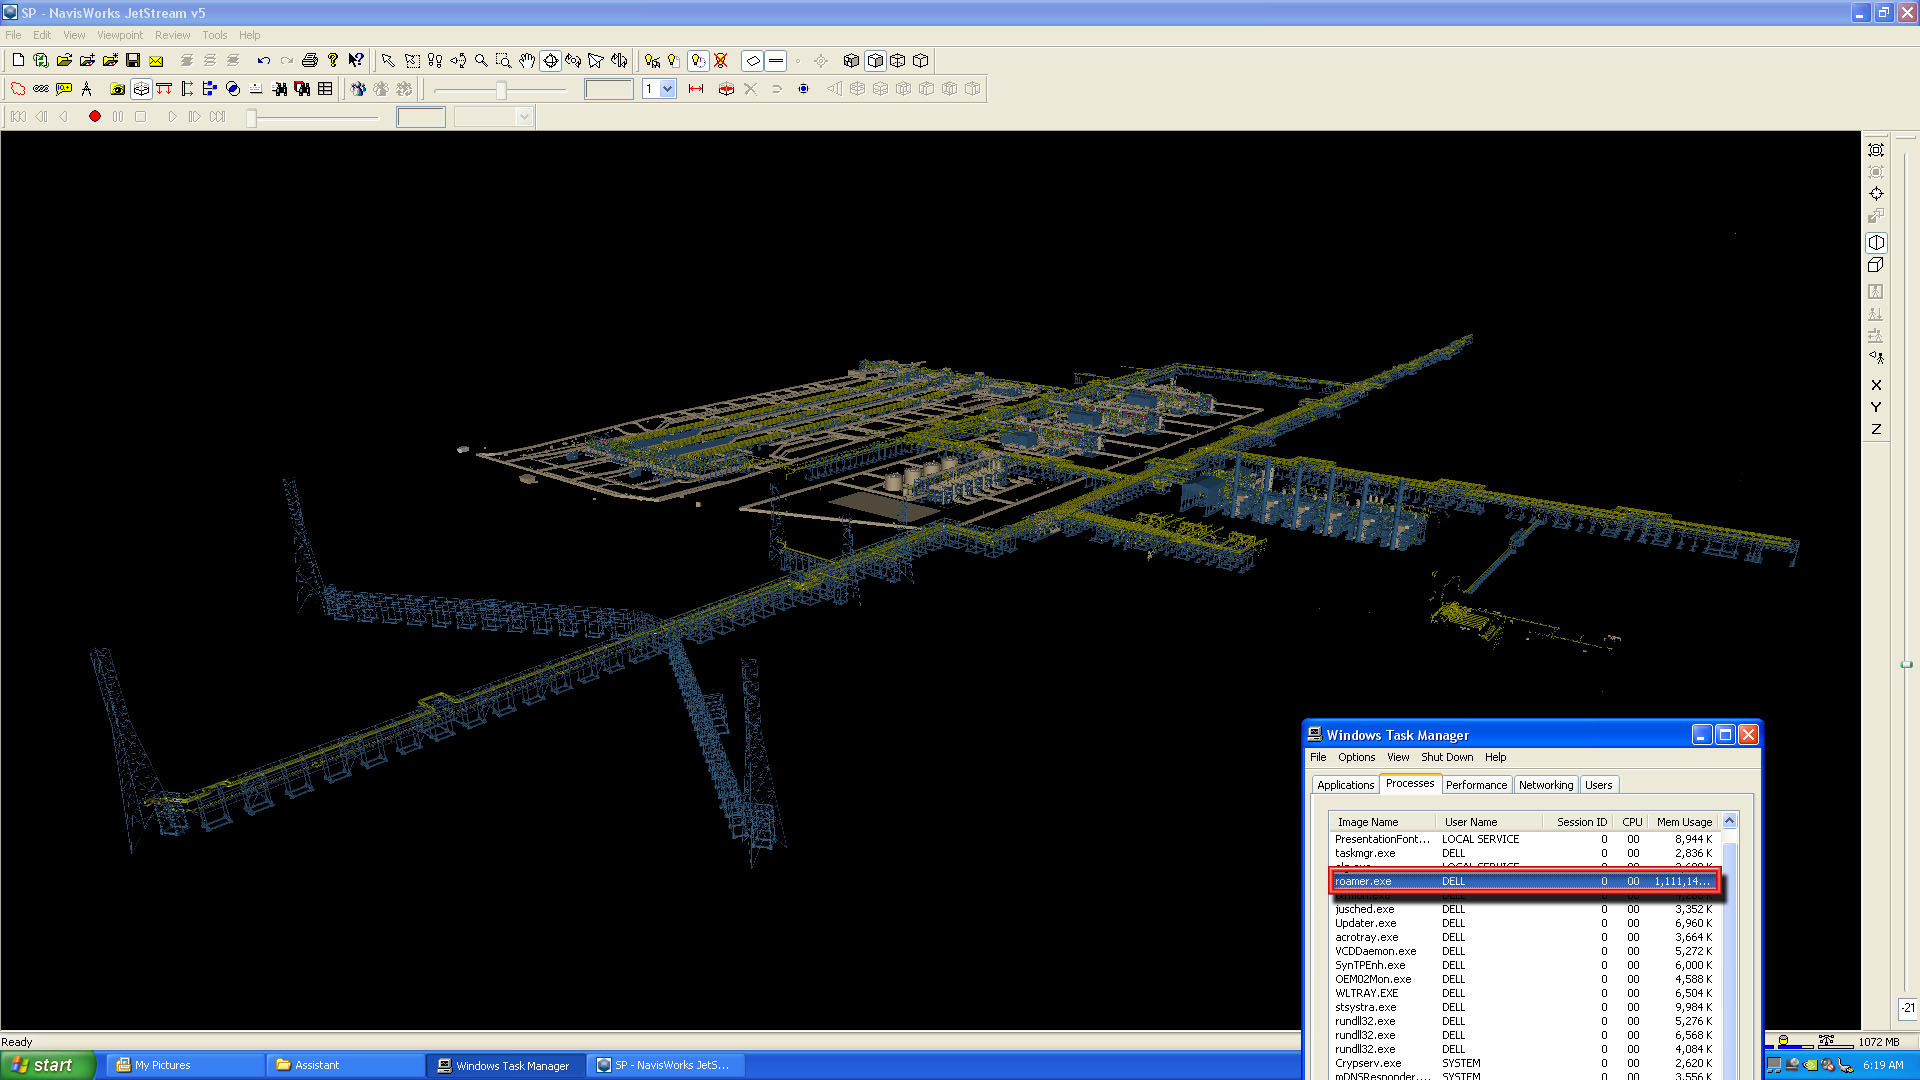
Task: Switch to Task Manager Performance tab
Action: 1476,785
